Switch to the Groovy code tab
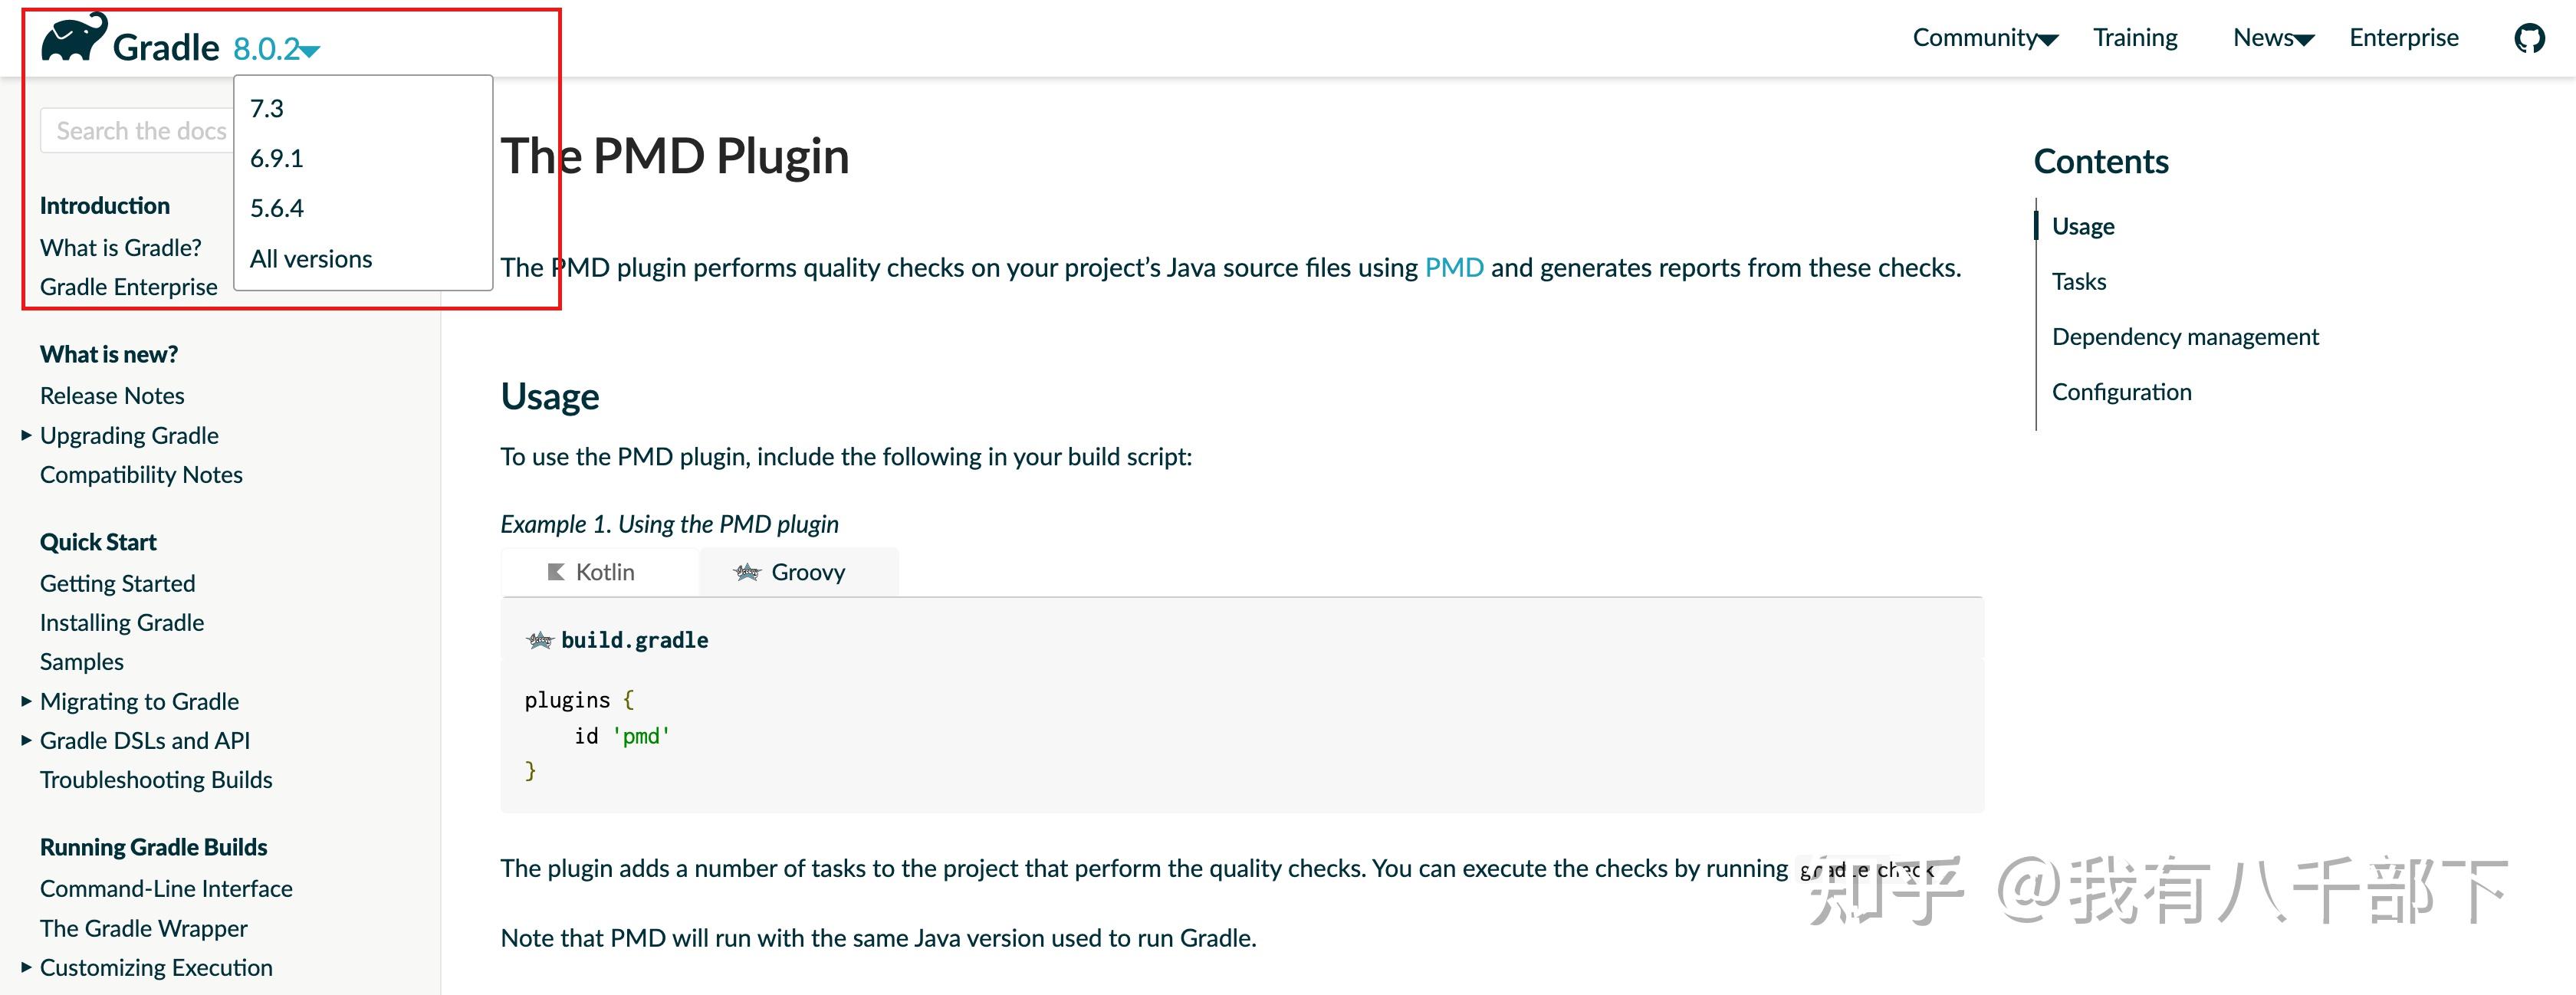This screenshot has width=2576, height=995. (x=792, y=572)
